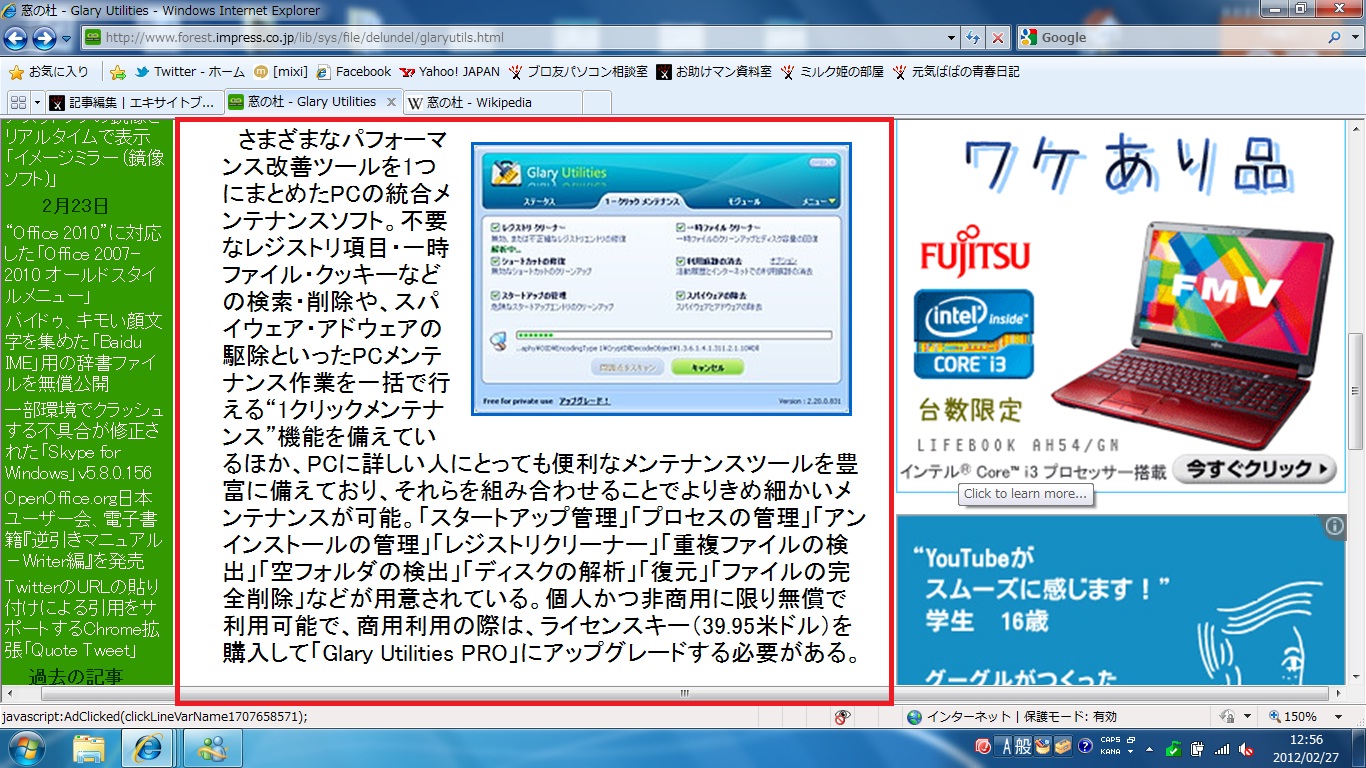Expand the privacy icon dropdown arrow
Image resolution: width=1366 pixels, height=768 pixels.
1247,717
